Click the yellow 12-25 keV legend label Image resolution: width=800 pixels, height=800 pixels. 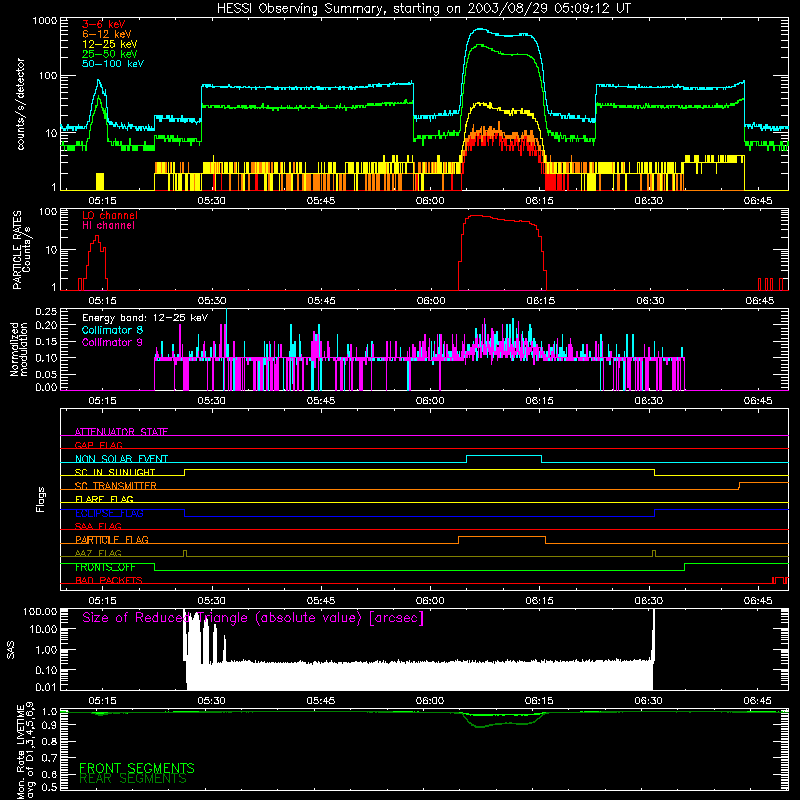(x=109, y=44)
